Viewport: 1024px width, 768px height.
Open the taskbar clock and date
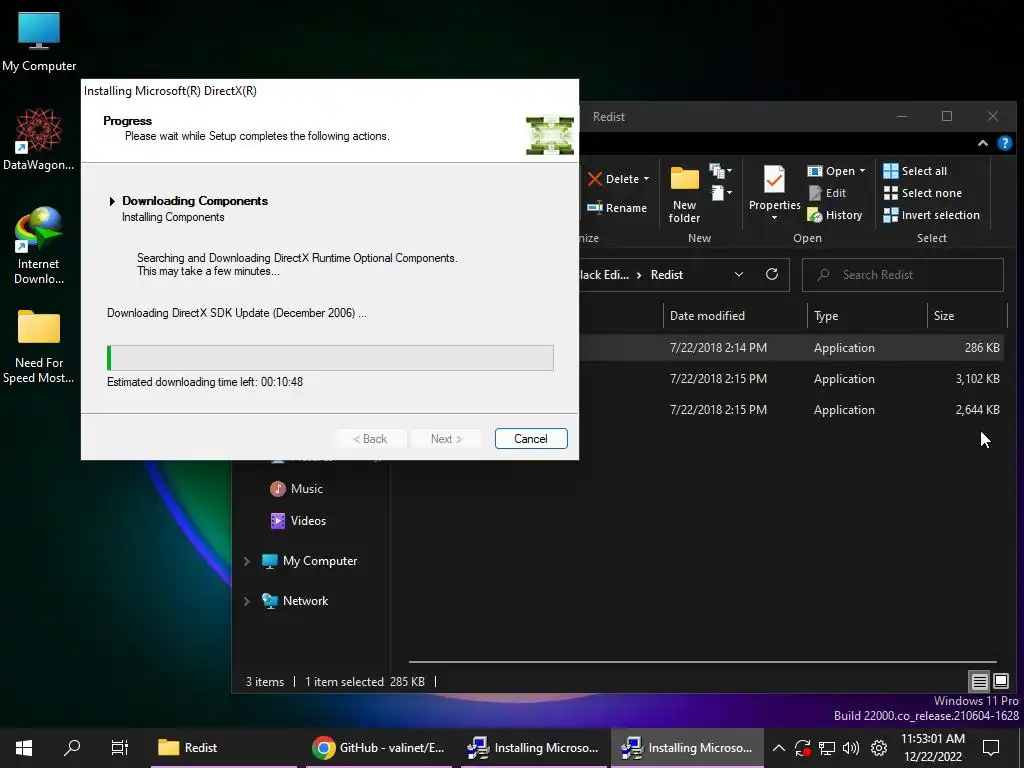point(933,748)
